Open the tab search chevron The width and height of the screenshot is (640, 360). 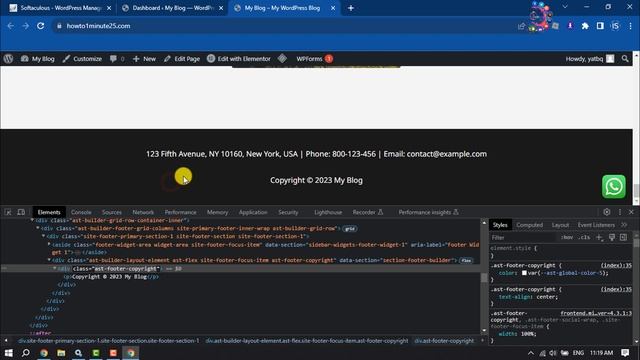pyautogui.click(x=565, y=7)
